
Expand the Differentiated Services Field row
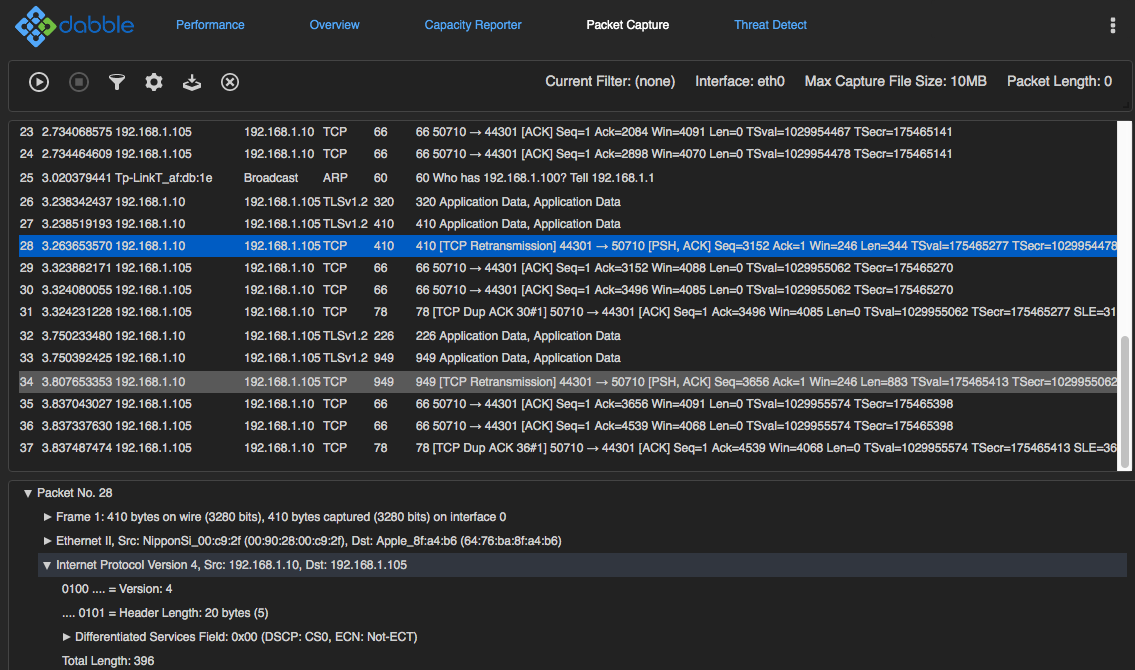click(67, 637)
